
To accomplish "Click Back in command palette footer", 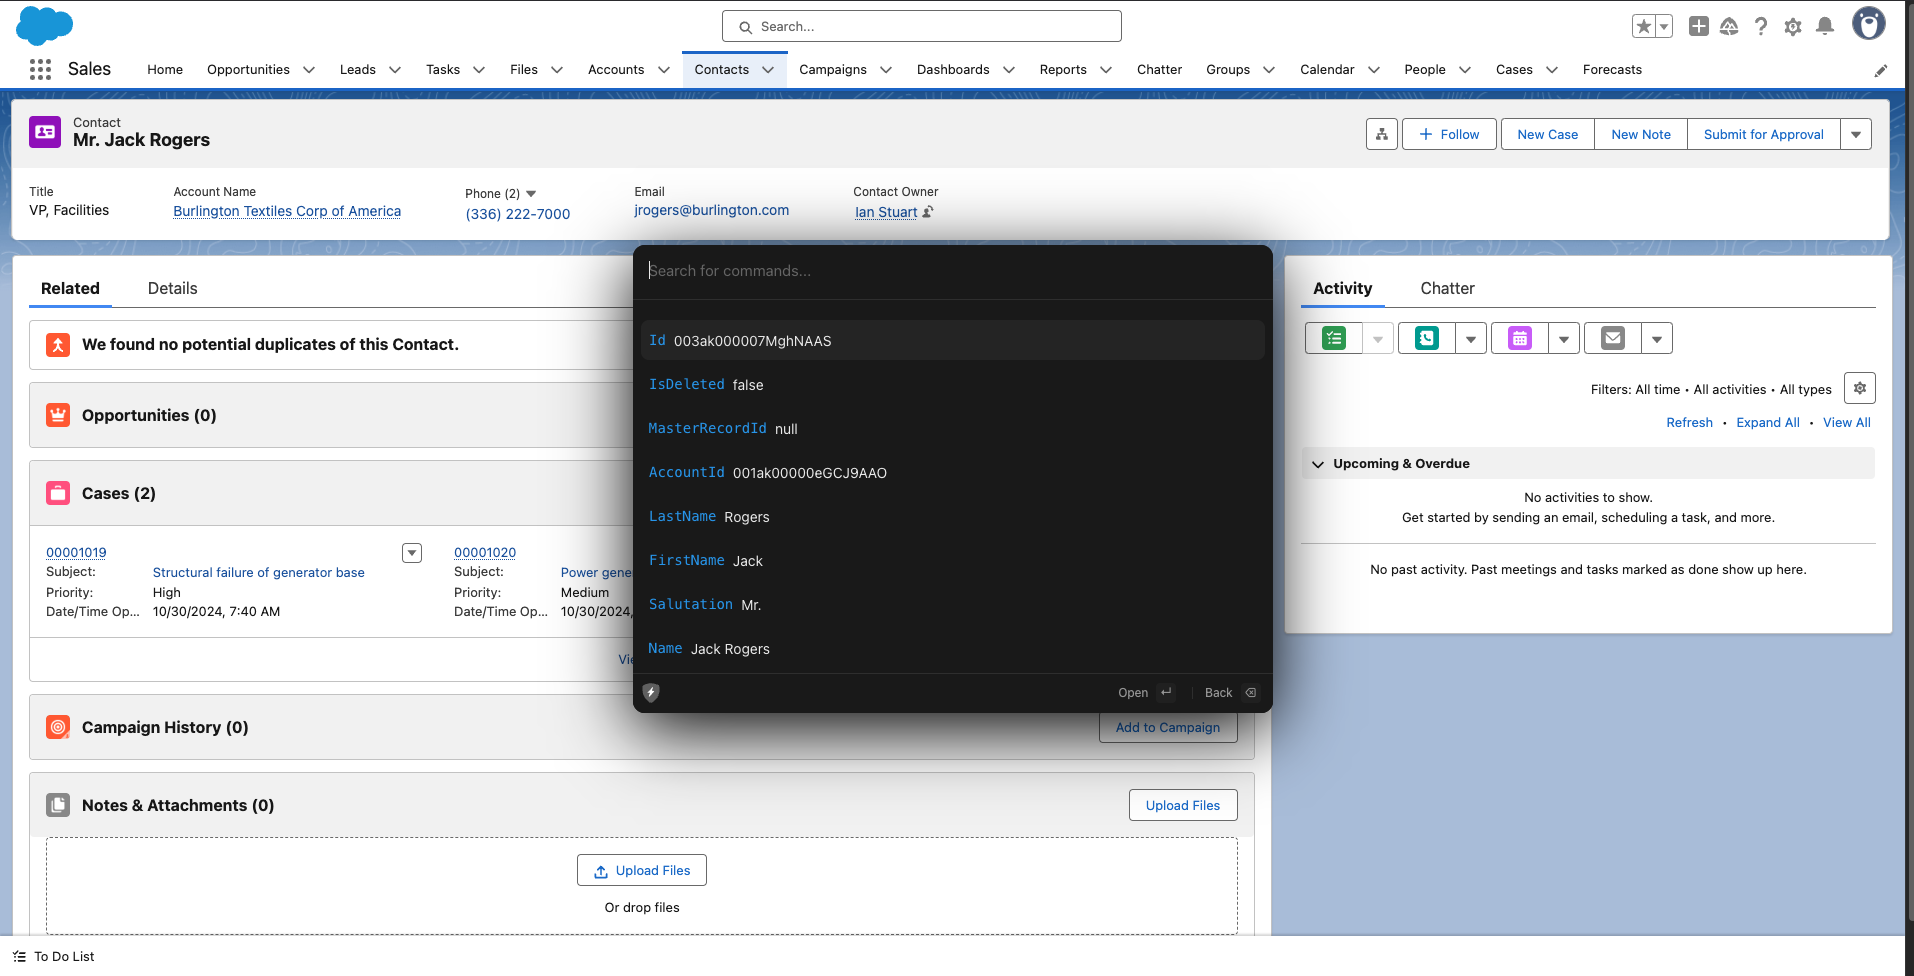I will pos(1231,692).
